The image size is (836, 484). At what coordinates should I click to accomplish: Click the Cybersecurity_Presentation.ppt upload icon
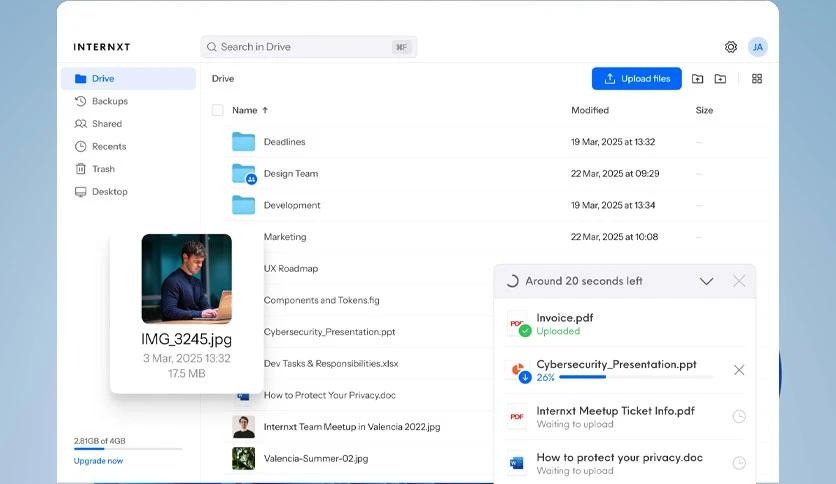pos(520,372)
